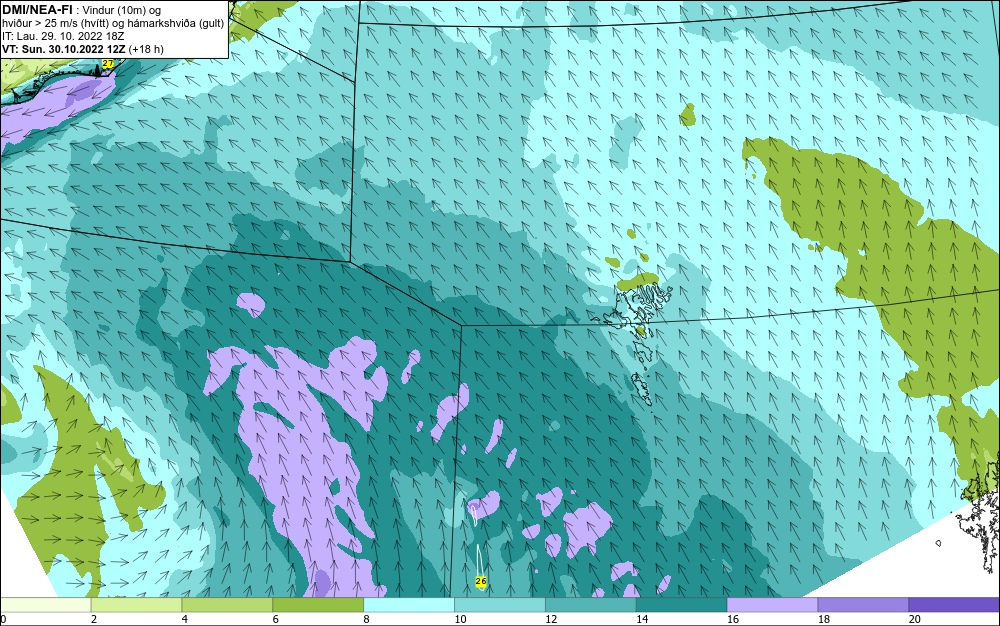Click the light purple 16–18 m/s legend swatch
The width and height of the screenshot is (1000, 626).
point(772,605)
